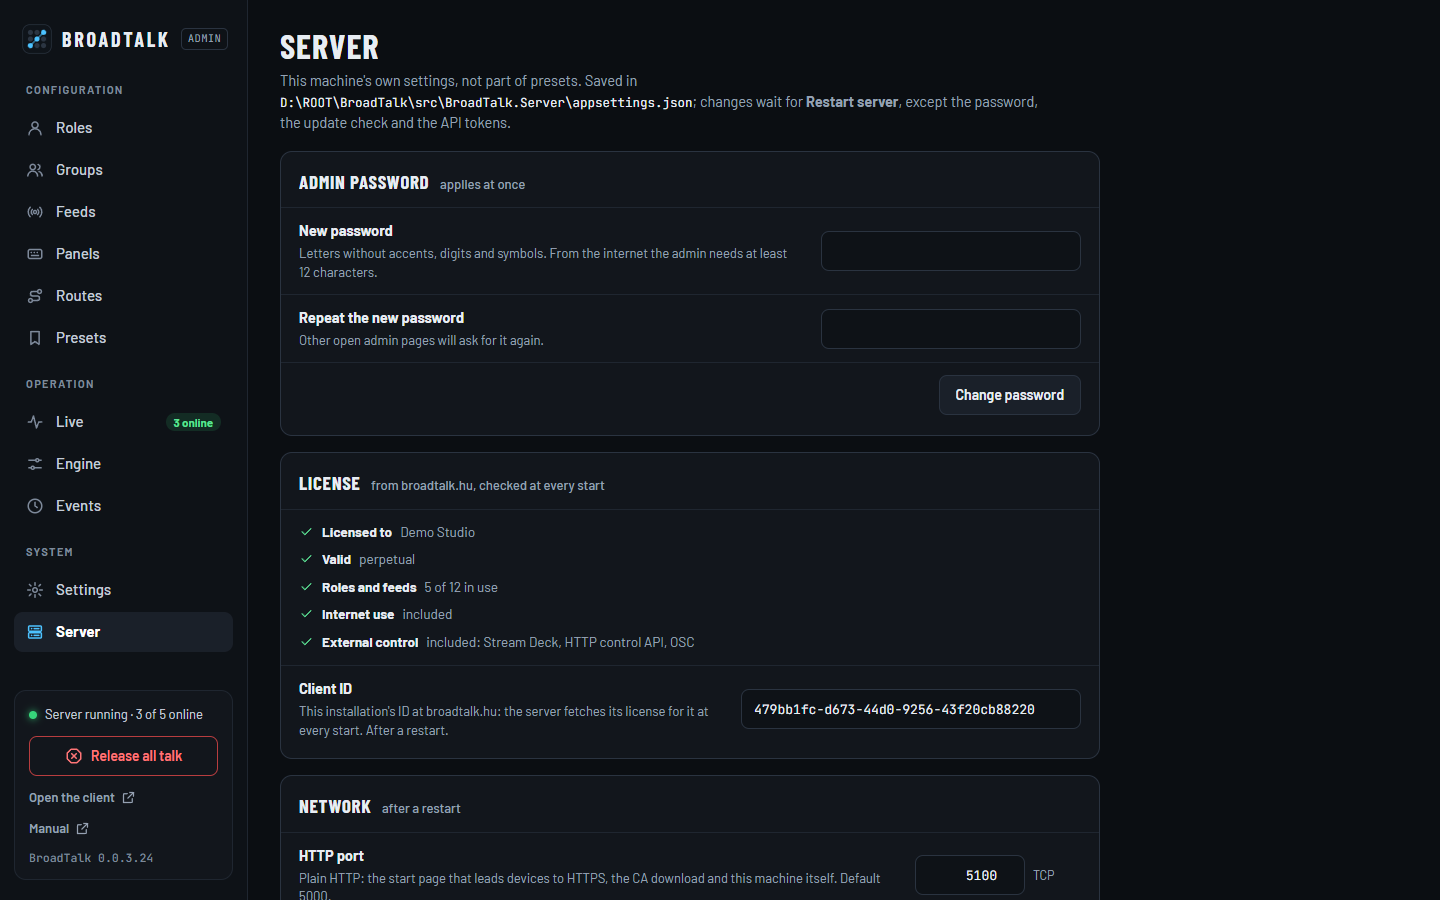The height and width of the screenshot is (900, 1440).
Task: Navigate to the Feeds section
Action: pyautogui.click(x=124, y=212)
